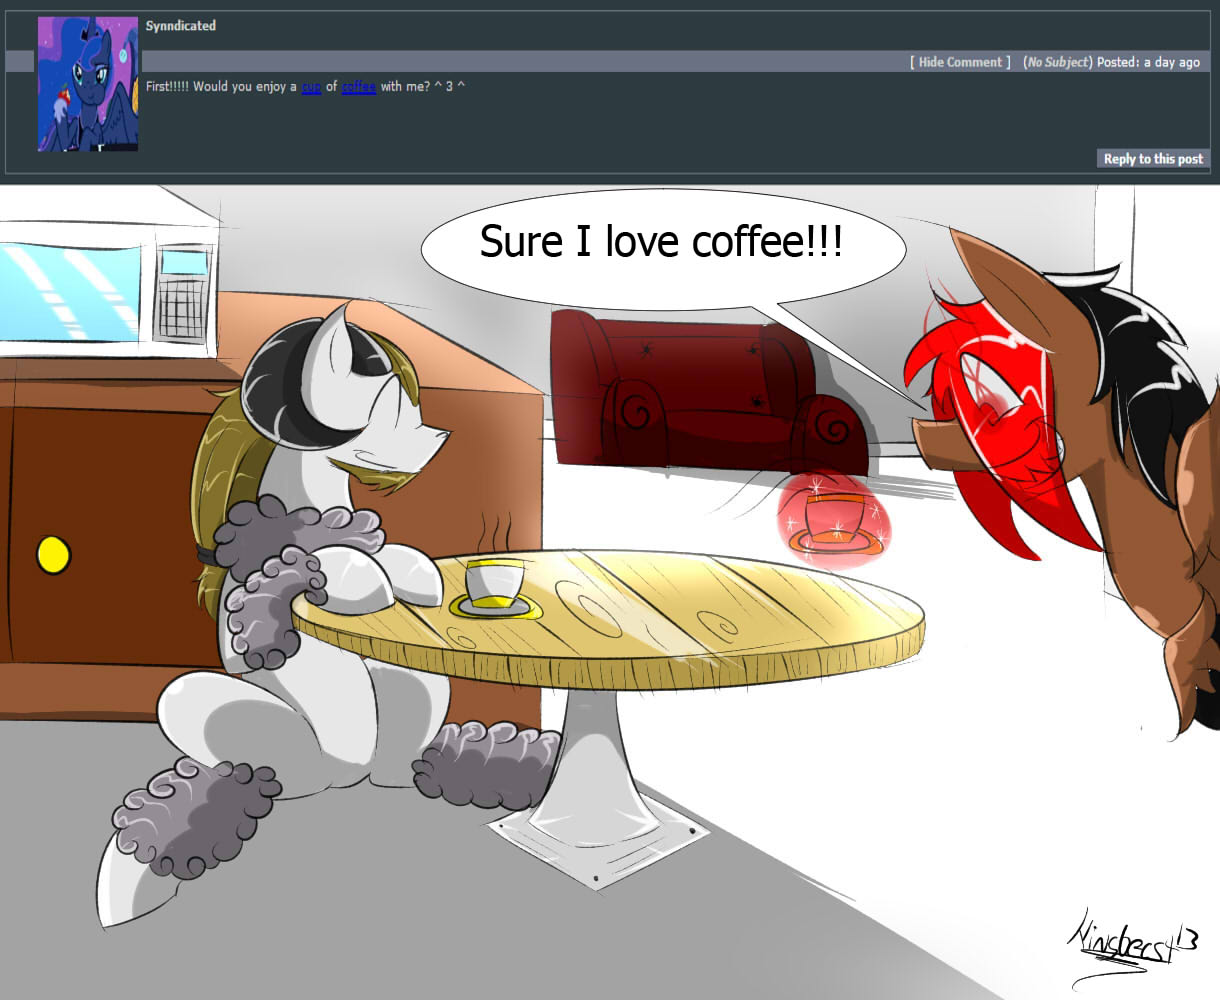
Task: Open the commenter's Luna avatar thumbnail
Action: click(88, 84)
